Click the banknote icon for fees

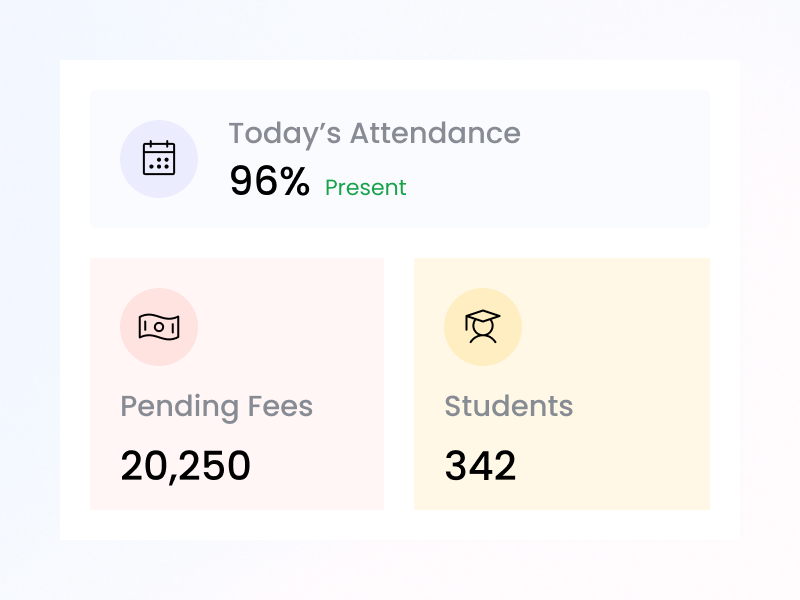[x=159, y=326]
